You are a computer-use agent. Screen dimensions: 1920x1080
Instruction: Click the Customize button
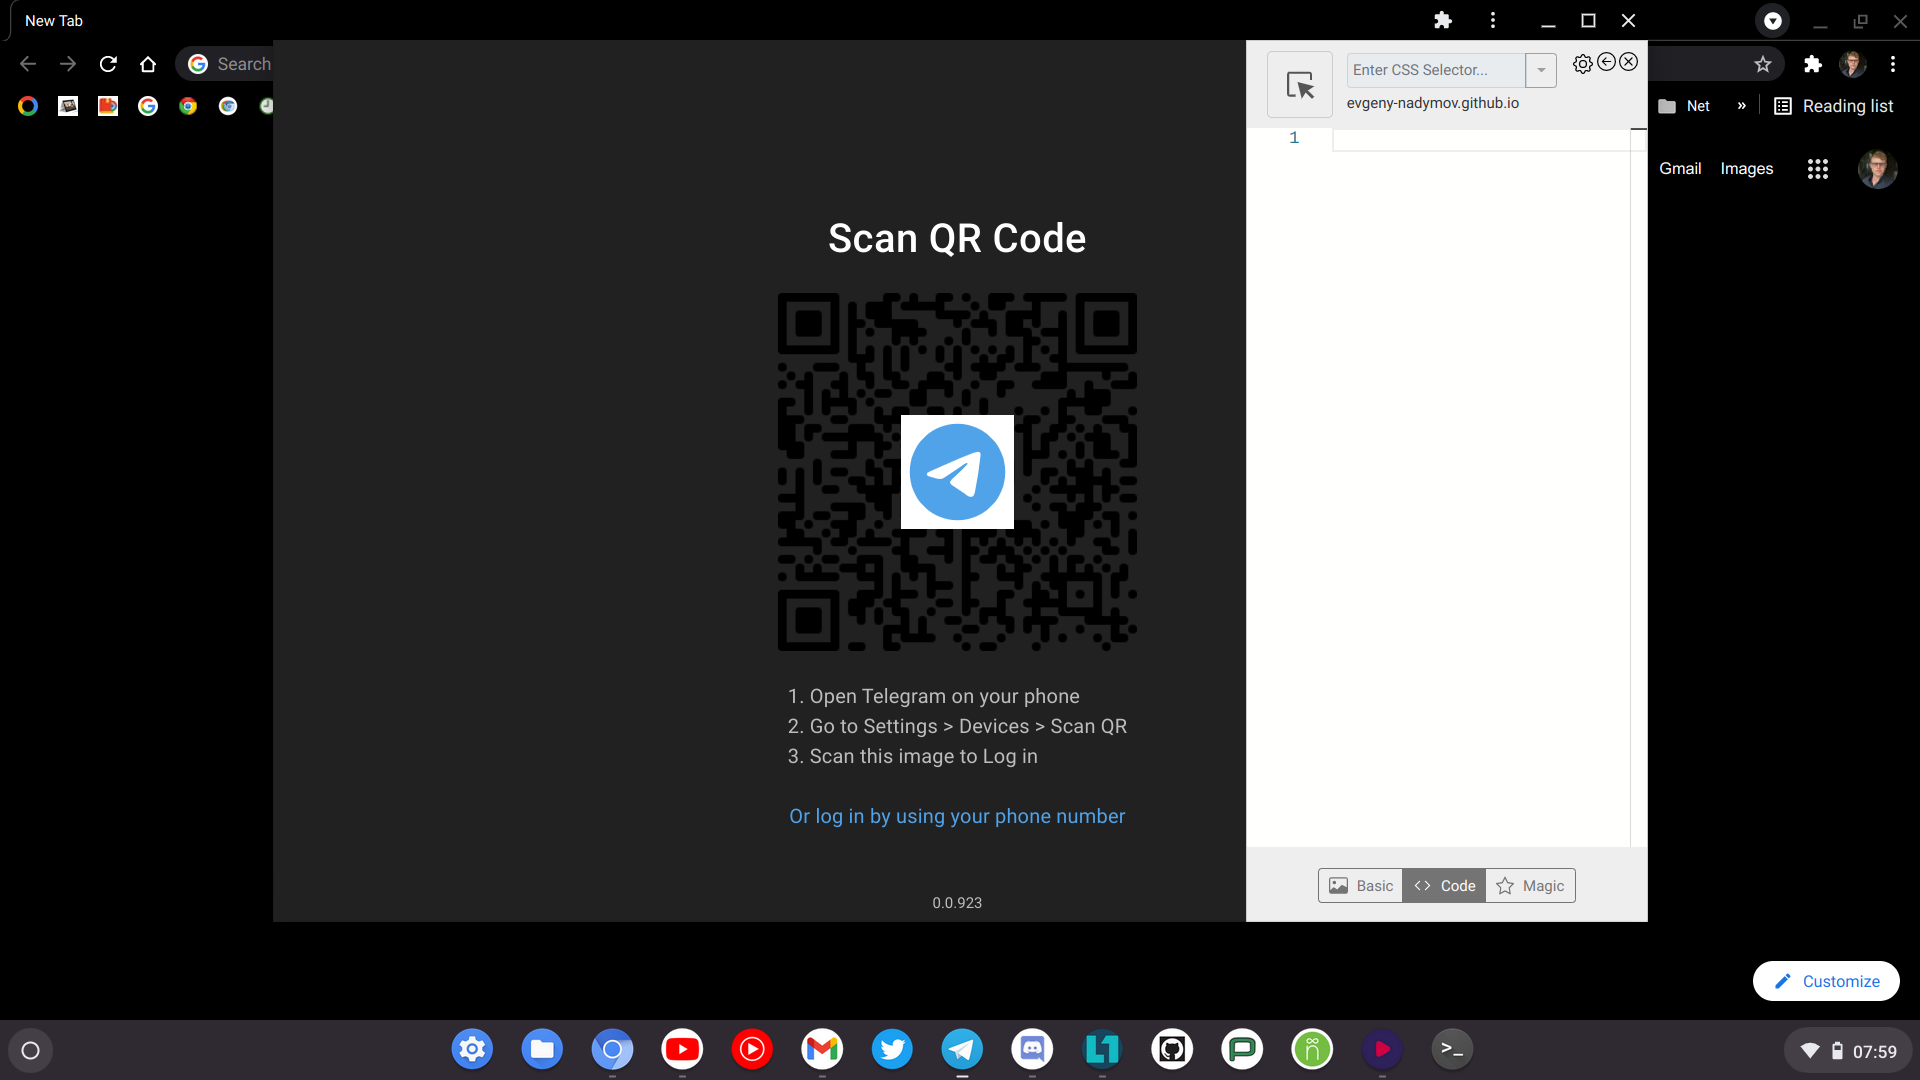pos(1826,981)
